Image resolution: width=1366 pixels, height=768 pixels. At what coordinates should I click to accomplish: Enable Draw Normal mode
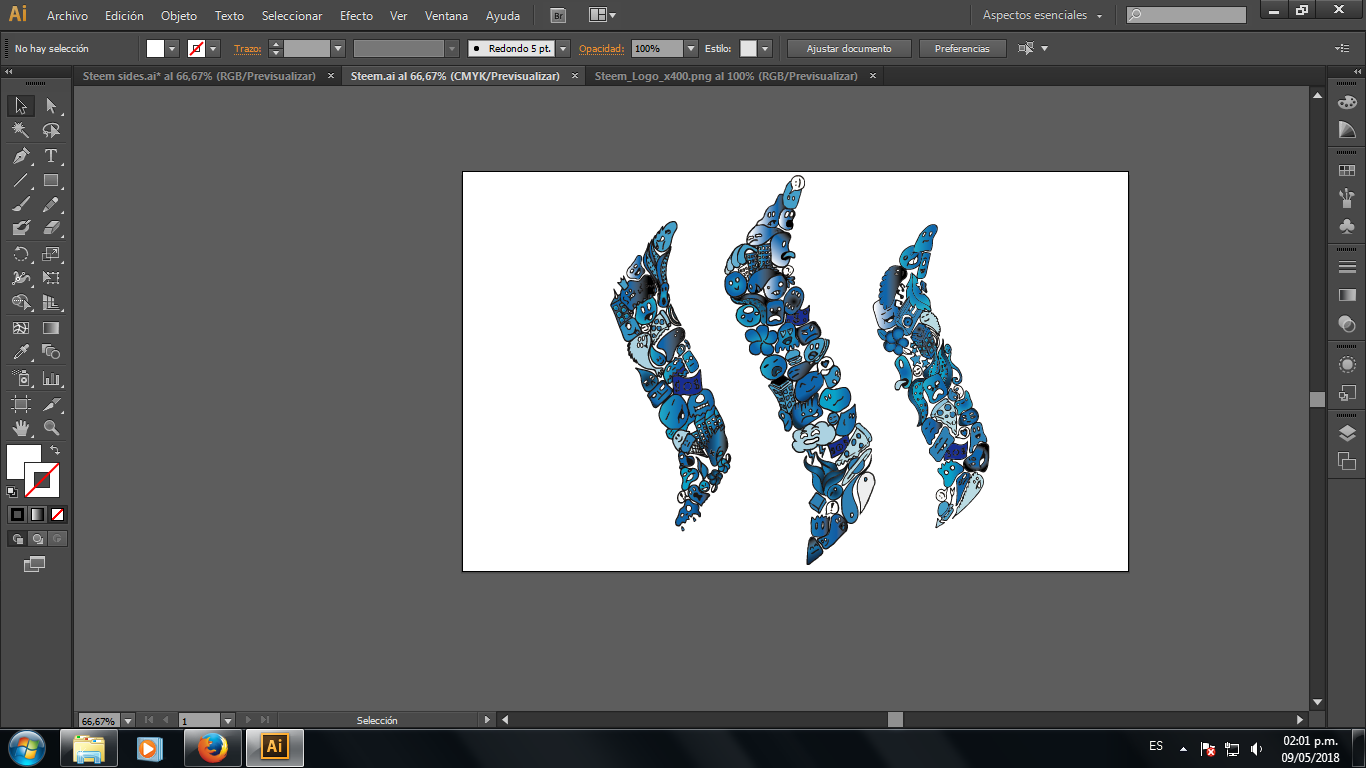pyautogui.click(x=17, y=539)
